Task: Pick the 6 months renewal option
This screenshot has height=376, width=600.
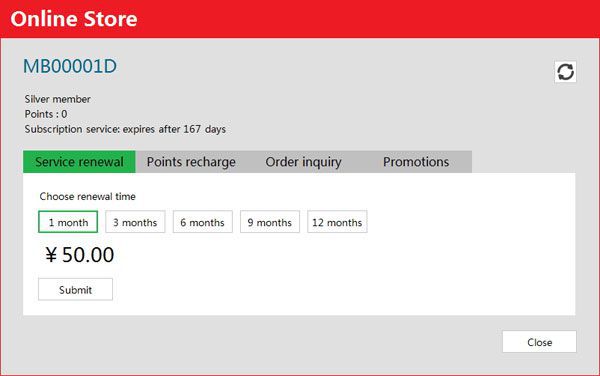Action: 202,222
